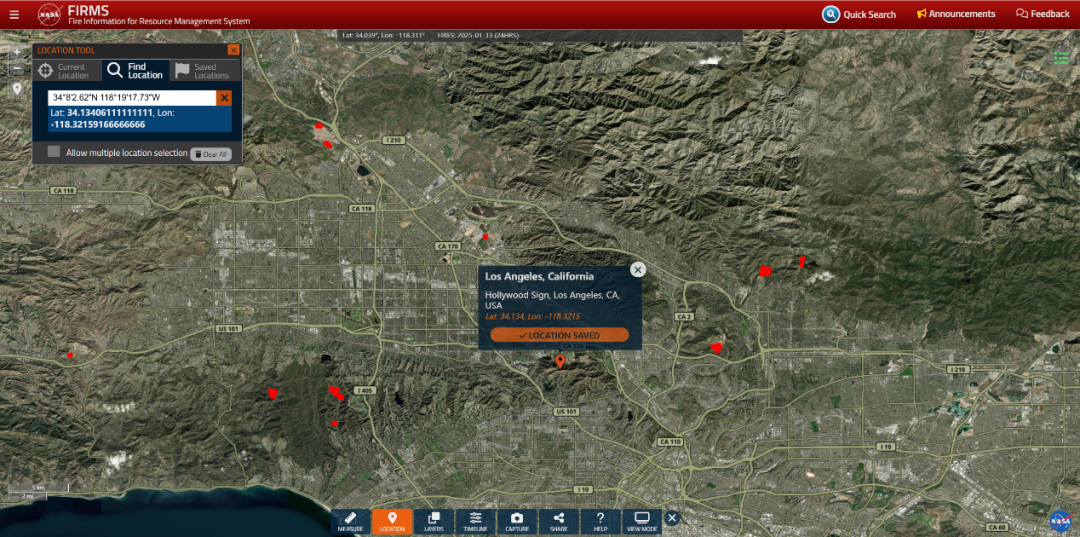Click the coordinates search input field
1080x537 pixels.
tap(132, 98)
